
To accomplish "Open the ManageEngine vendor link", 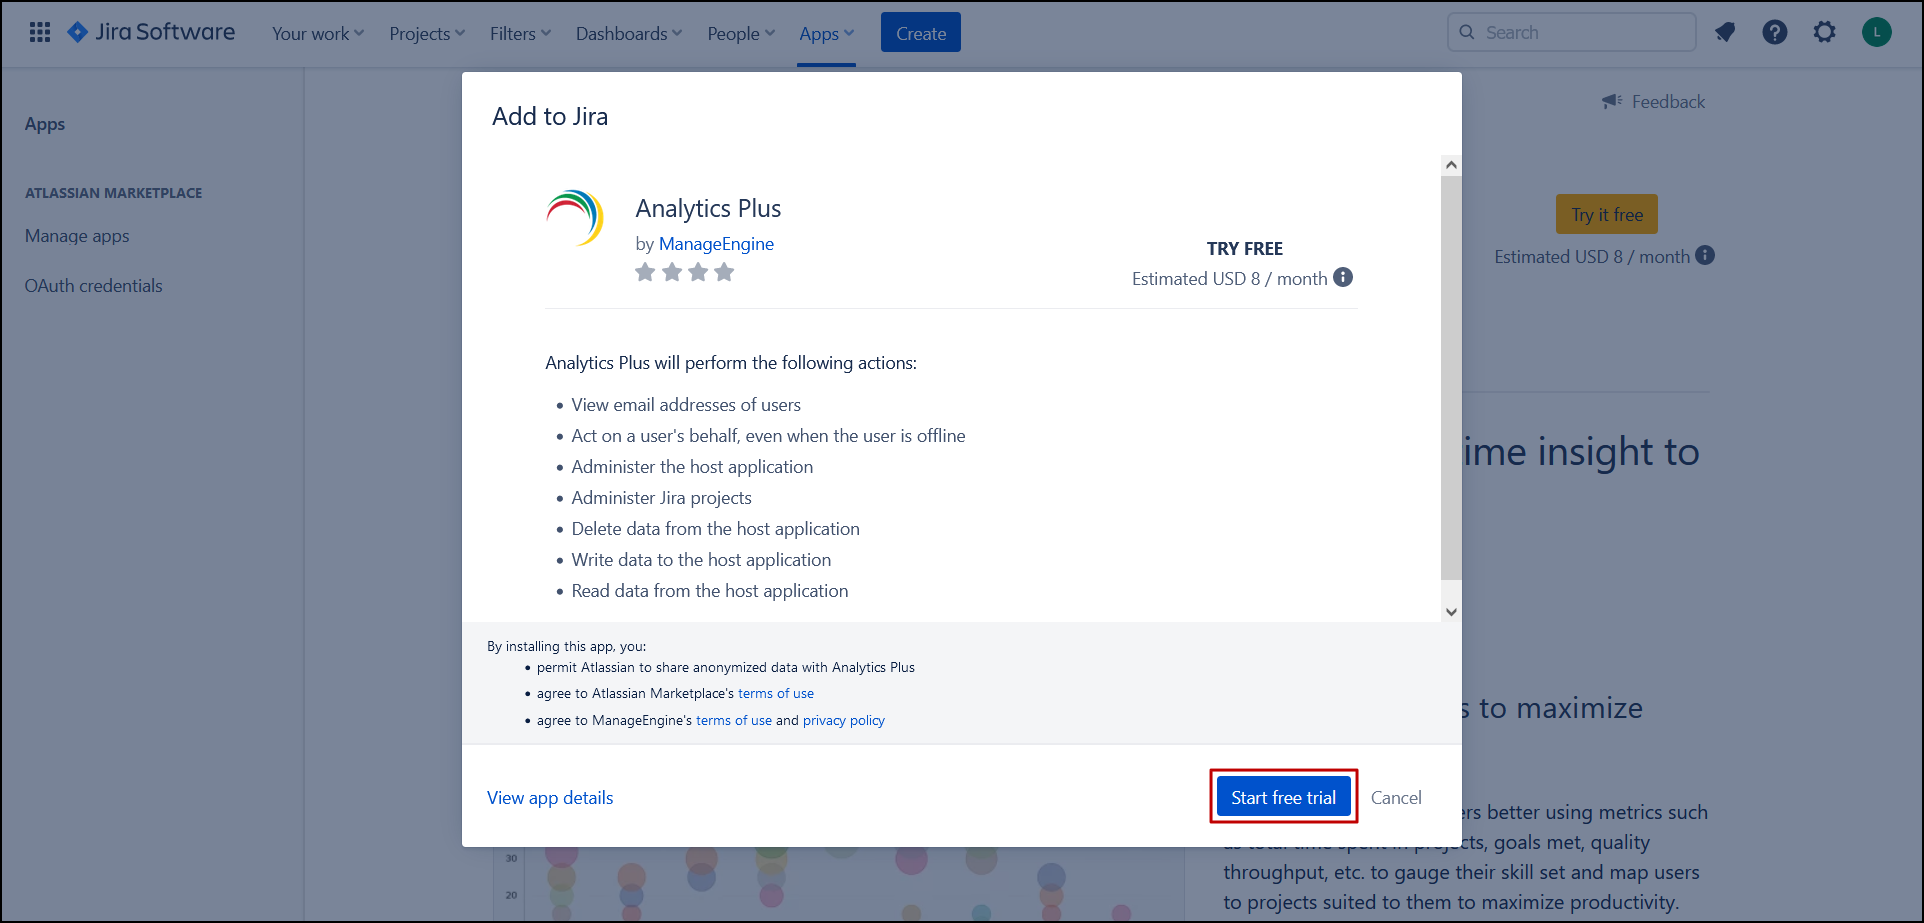I will click(x=716, y=244).
